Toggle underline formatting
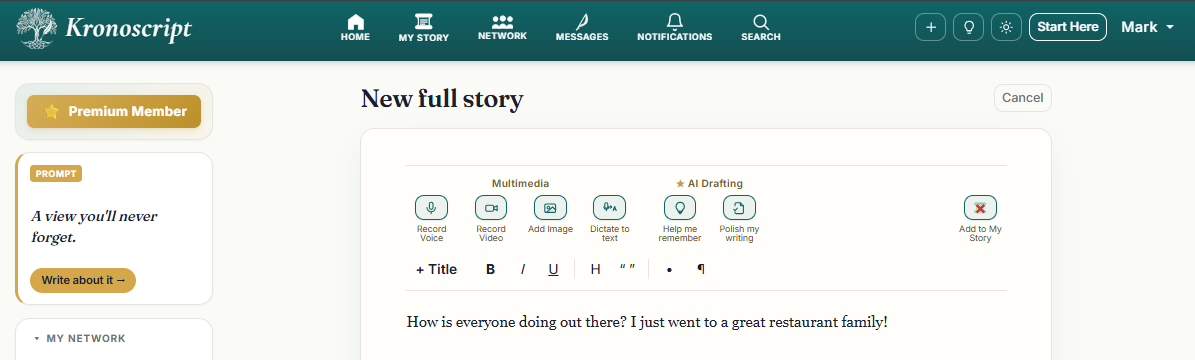Screen dimensions: 1195x360 553,269
